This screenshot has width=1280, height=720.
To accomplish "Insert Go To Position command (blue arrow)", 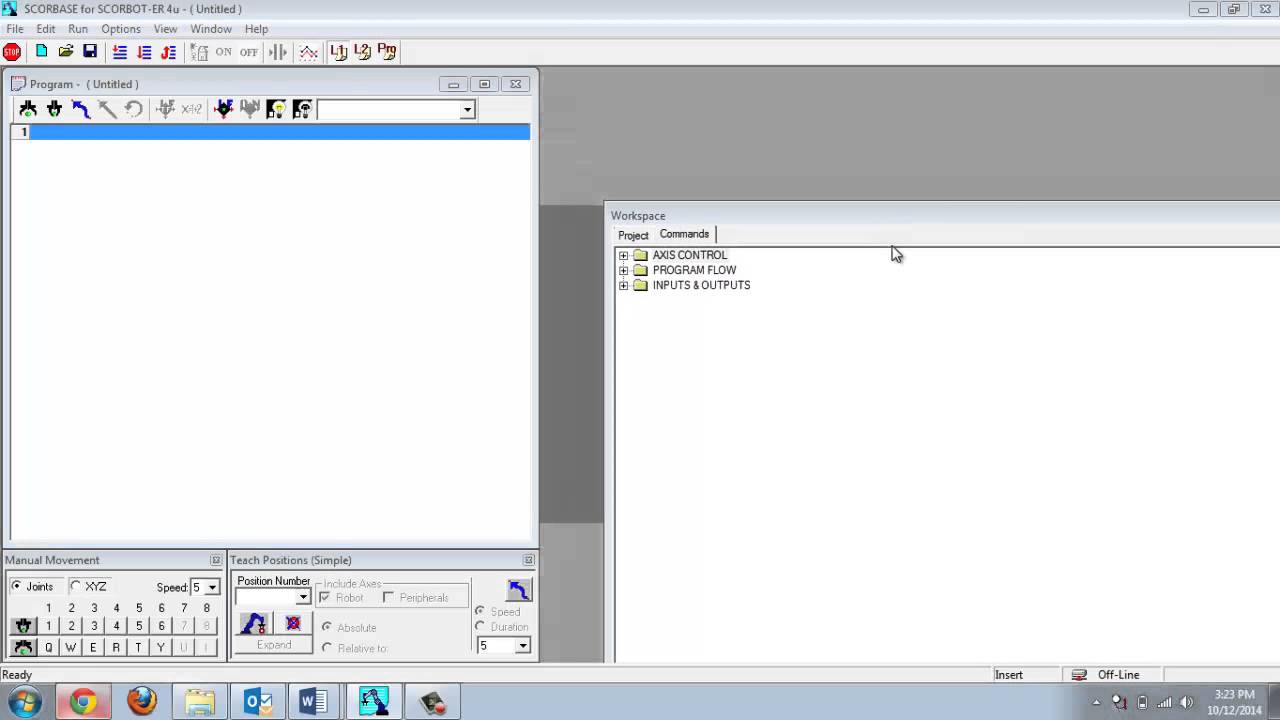I will pyautogui.click(x=81, y=109).
